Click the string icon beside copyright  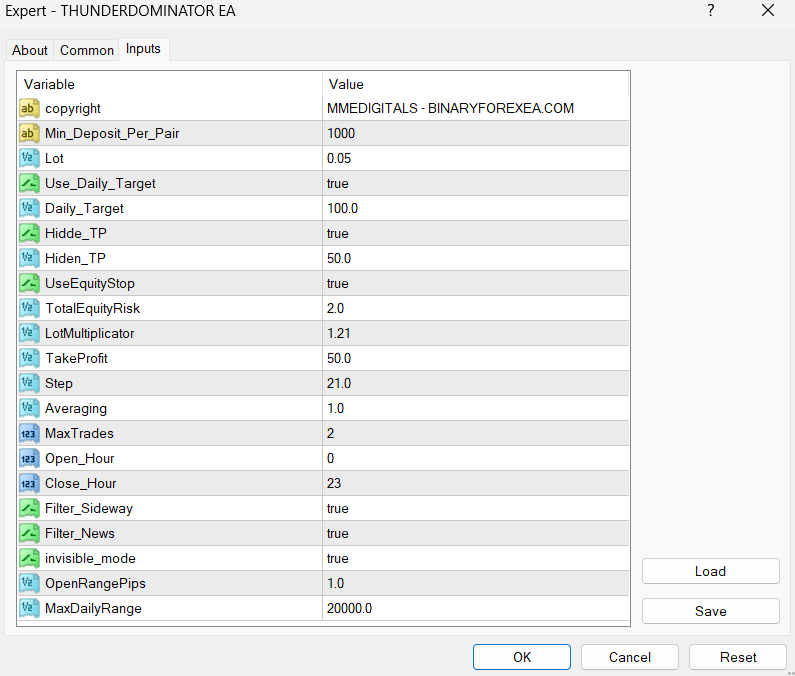point(29,108)
